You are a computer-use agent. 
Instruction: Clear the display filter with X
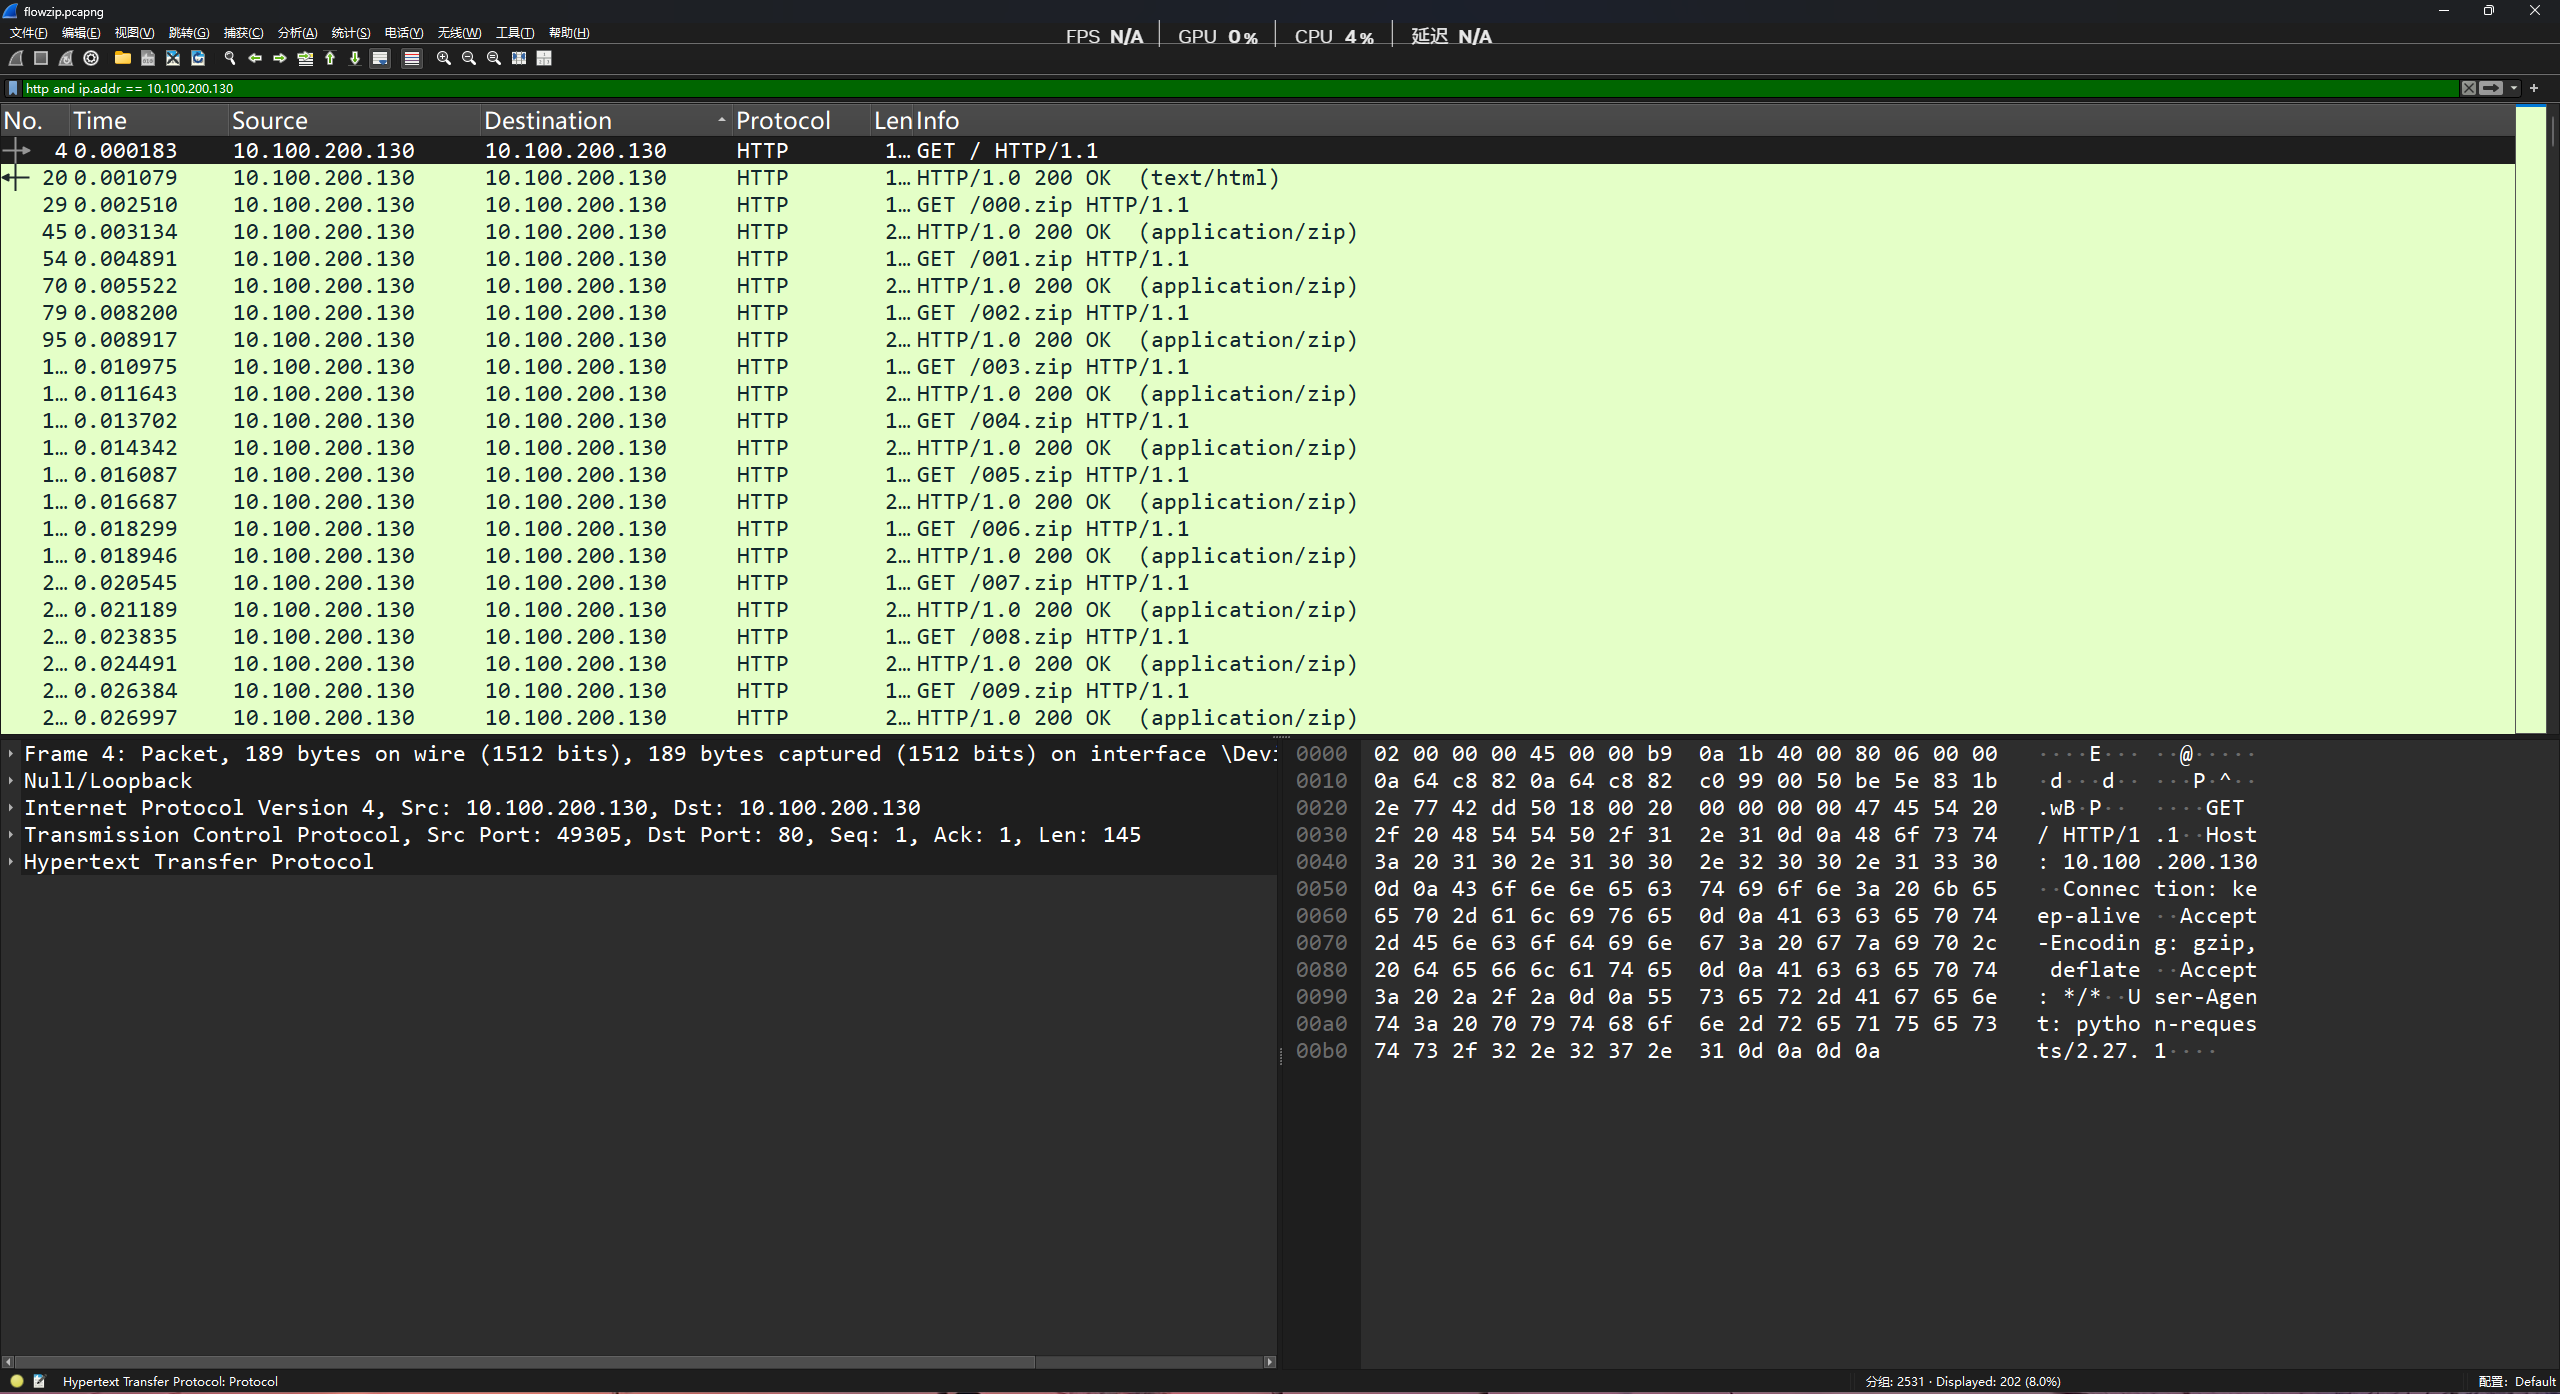[x=2469, y=88]
